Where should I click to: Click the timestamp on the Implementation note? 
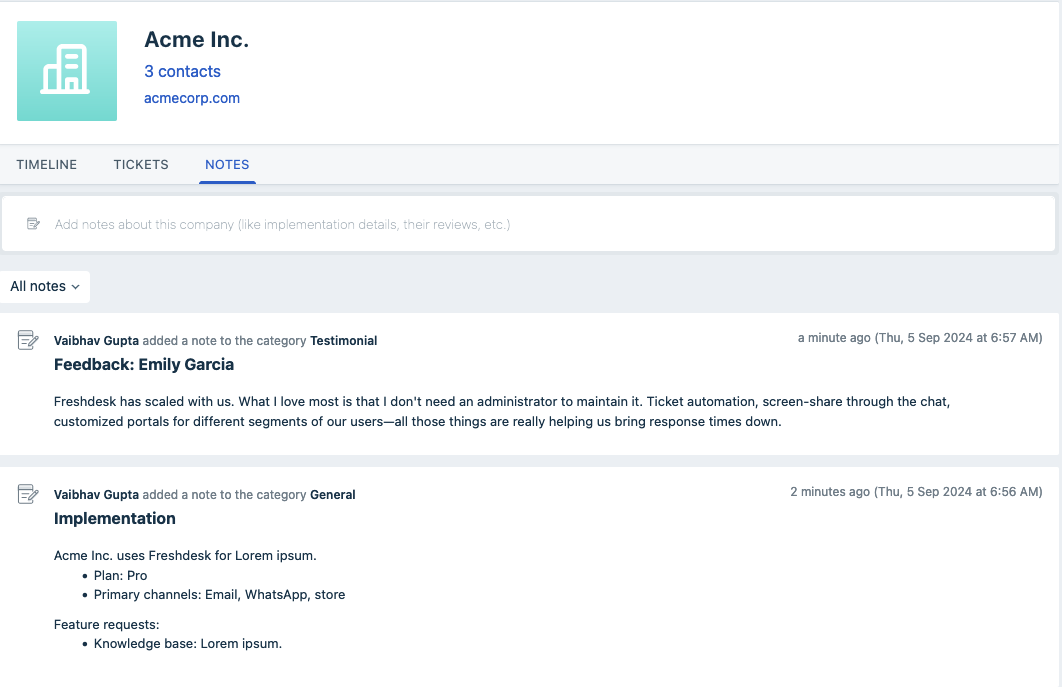click(x=916, y=491)
